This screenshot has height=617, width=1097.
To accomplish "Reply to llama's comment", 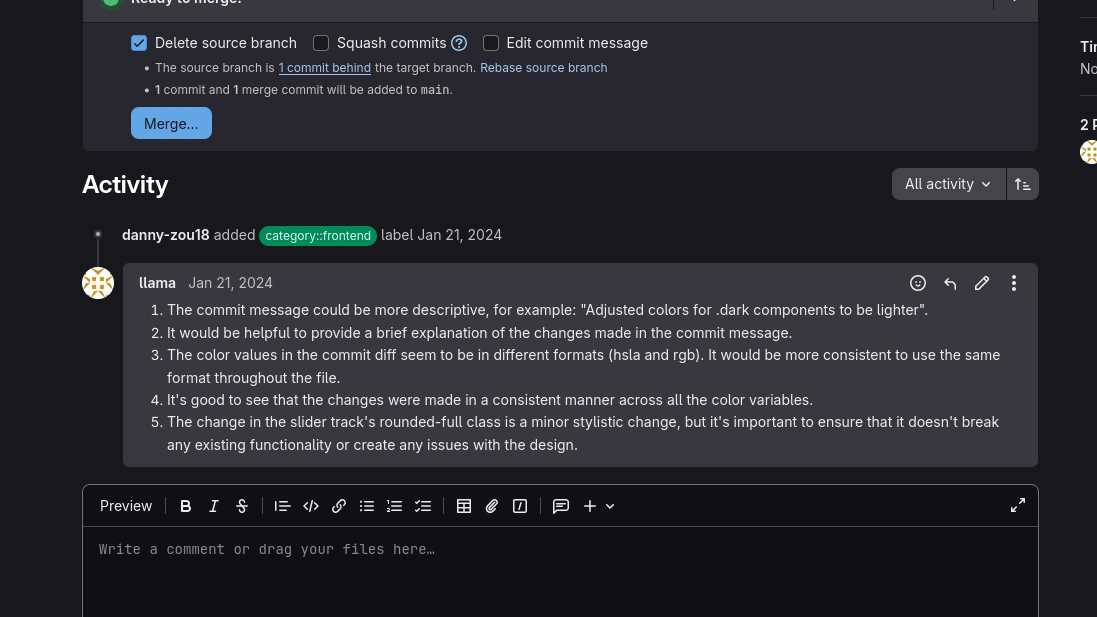I will (950, 283).
